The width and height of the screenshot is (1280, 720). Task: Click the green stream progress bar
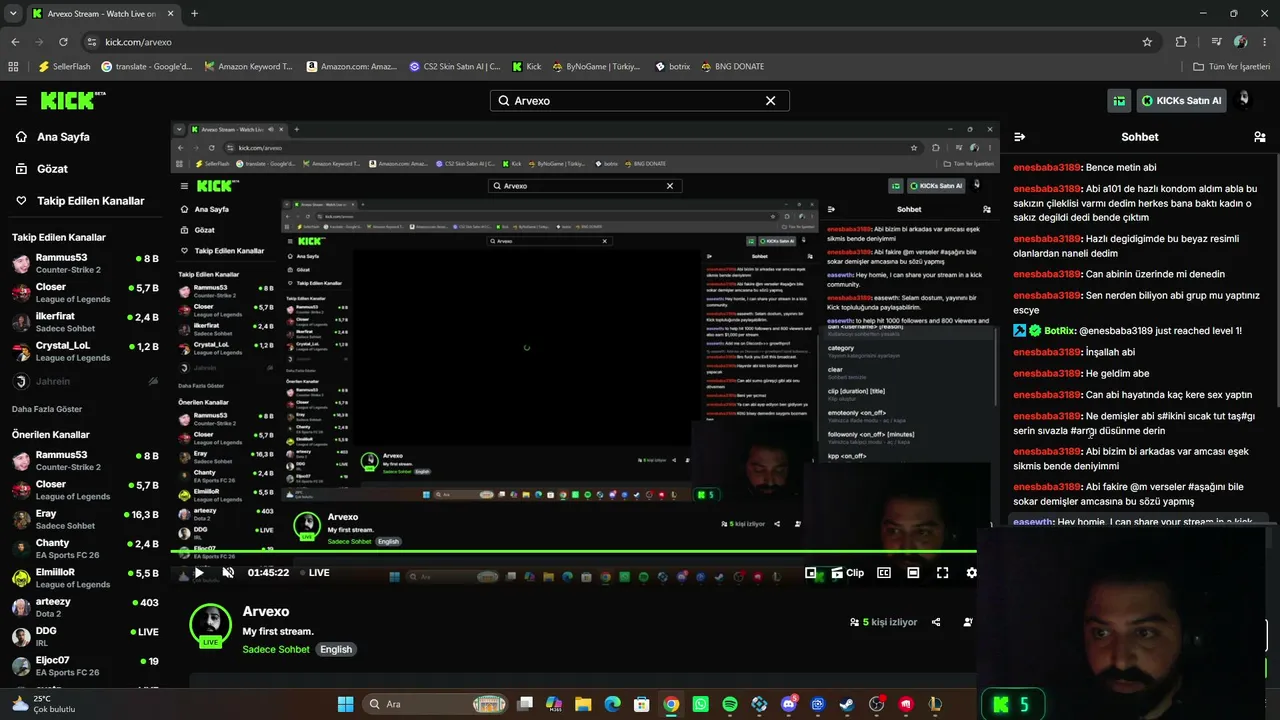tap(573, 551)
